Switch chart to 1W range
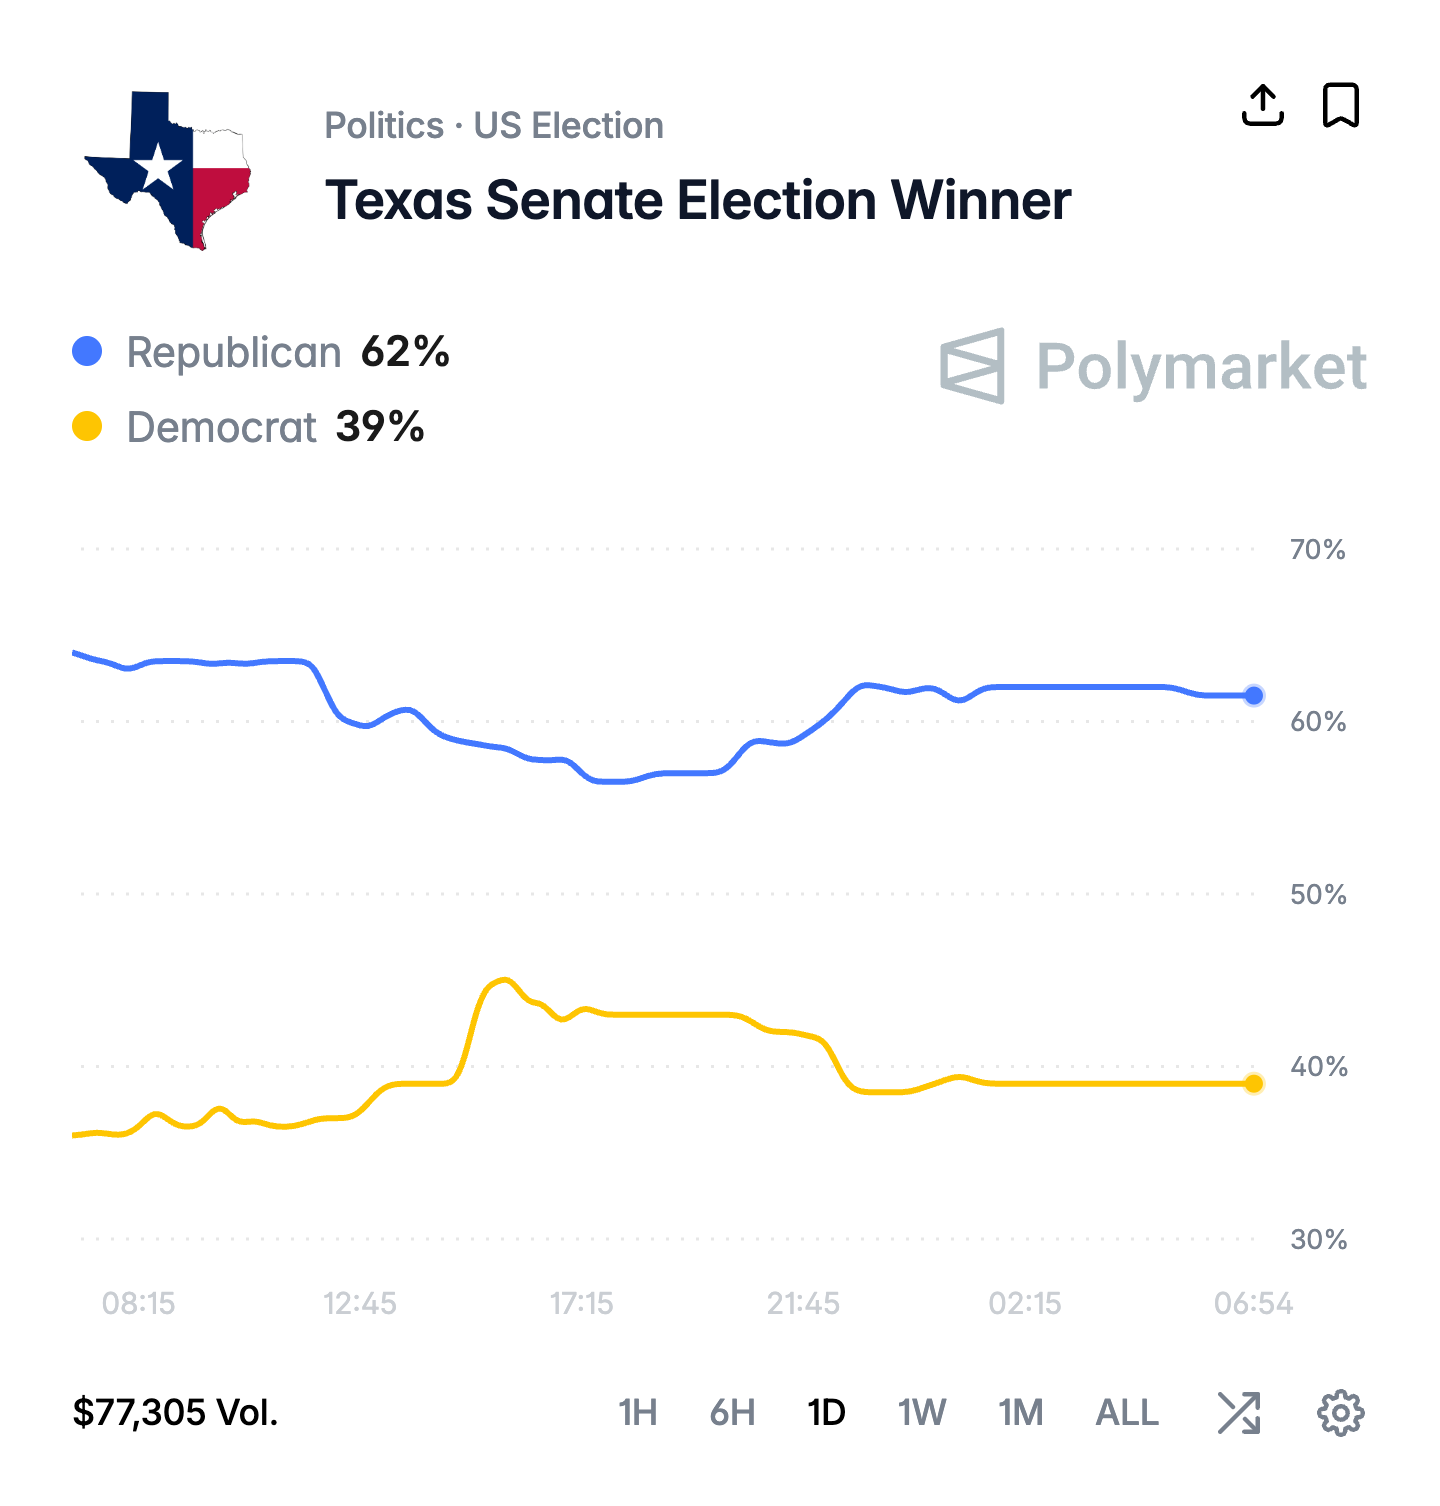1440x1506 pixels. [921, 1412]
